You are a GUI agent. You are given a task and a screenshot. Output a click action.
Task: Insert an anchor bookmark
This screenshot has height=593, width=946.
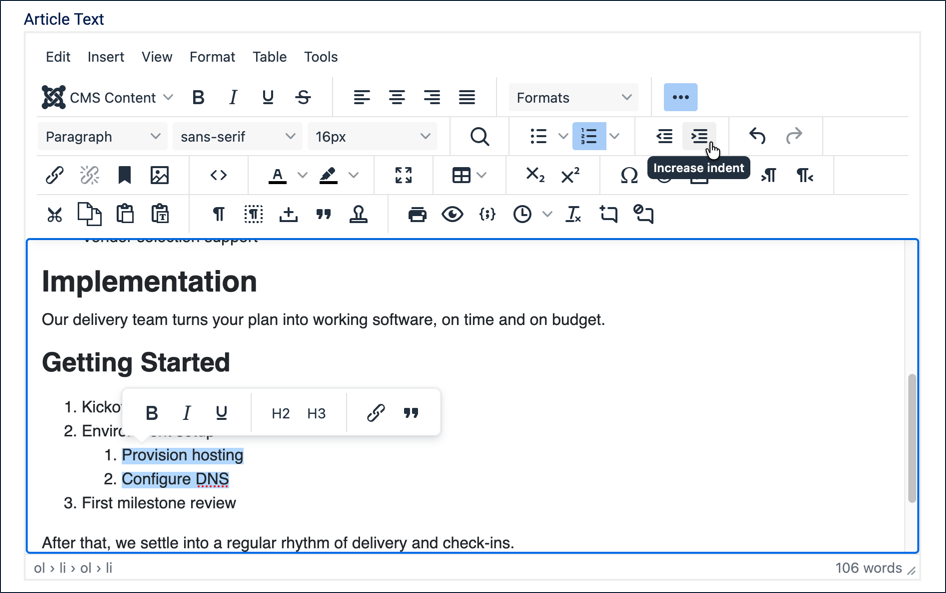click(x=124, y=175)
